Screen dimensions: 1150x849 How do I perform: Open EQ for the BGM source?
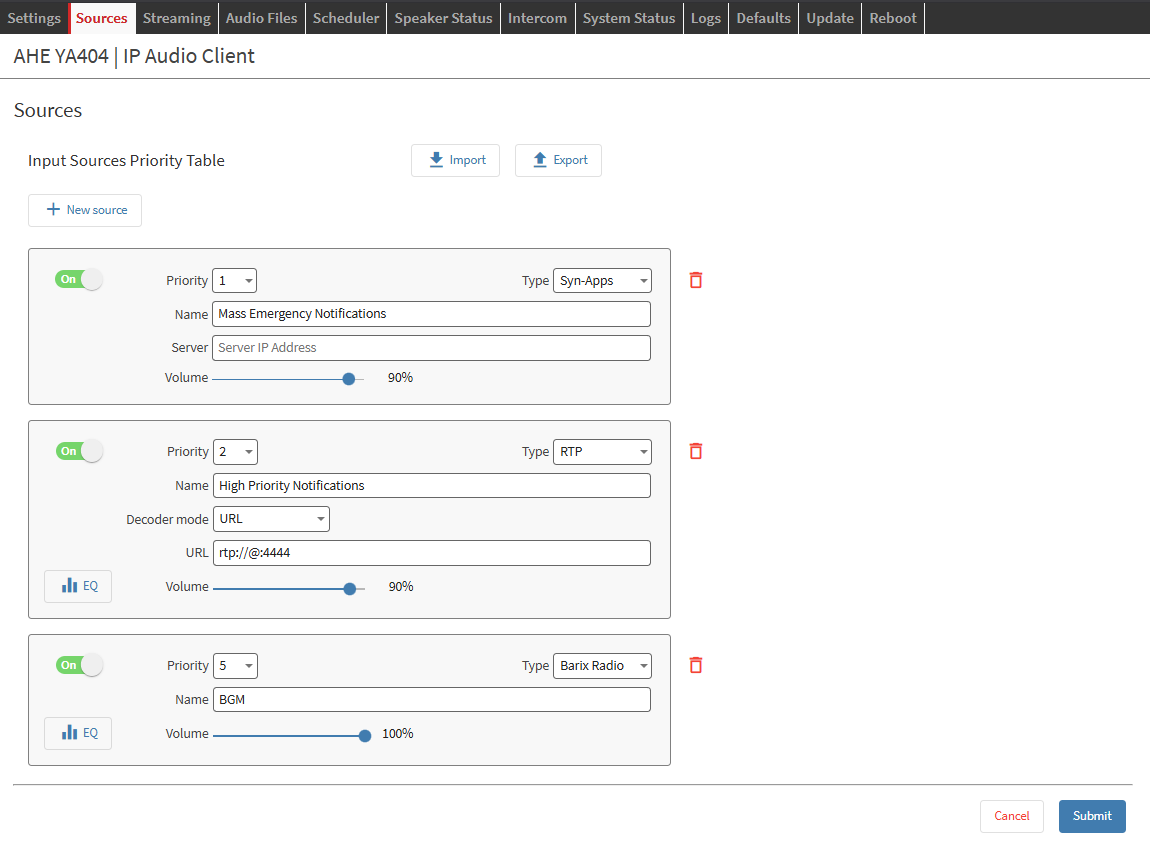coord(78,733)
